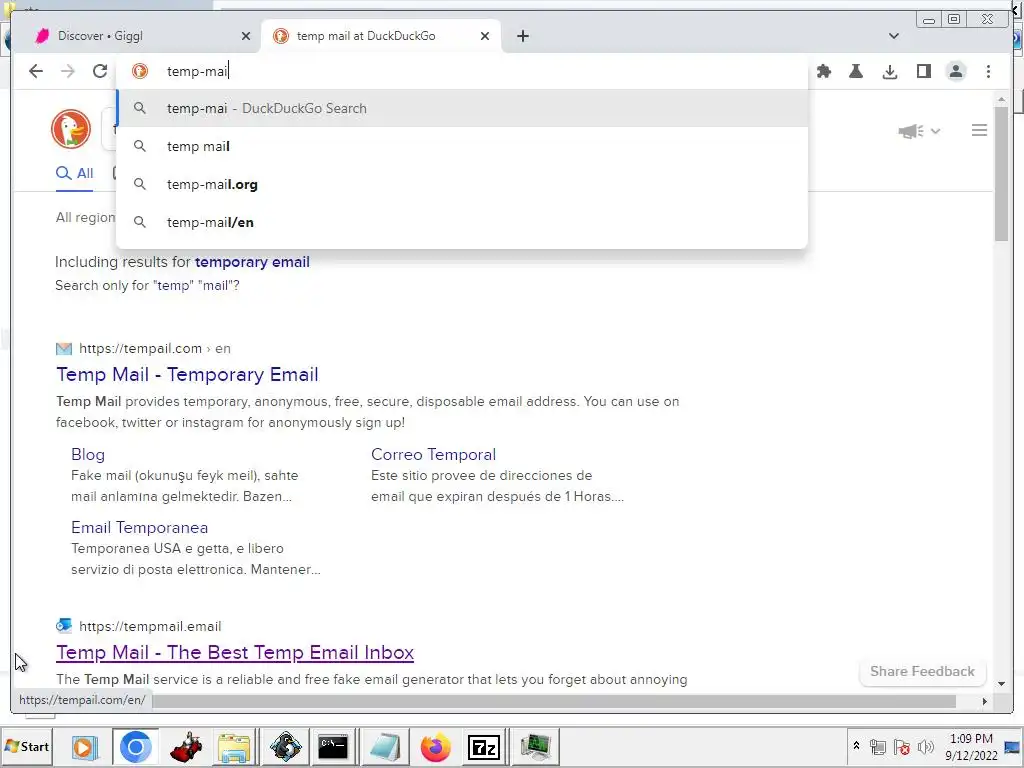1024x768 pixels.
Task: Choose the temp-mai DuckDuckGo Search suggestion
Action: click(462, 108)
